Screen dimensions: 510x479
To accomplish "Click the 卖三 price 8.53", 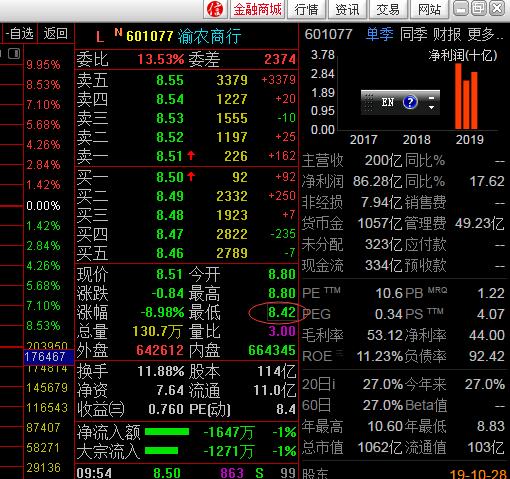I will coord(170,118).
